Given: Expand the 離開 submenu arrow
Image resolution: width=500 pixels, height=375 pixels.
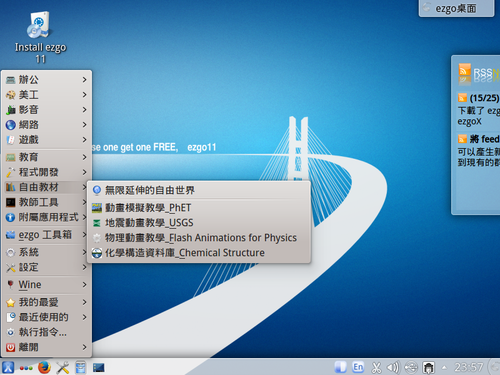Looking at the screenshot, I should tap(85, 347).
